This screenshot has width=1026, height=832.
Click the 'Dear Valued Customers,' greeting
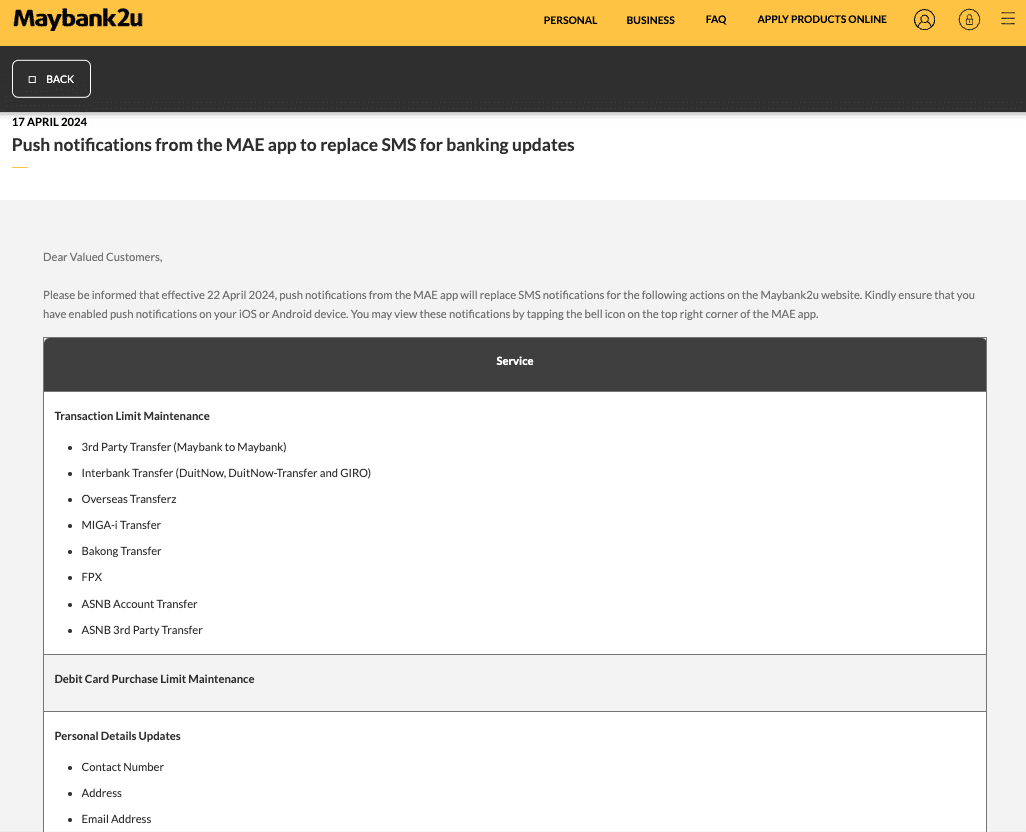point(103,257)
